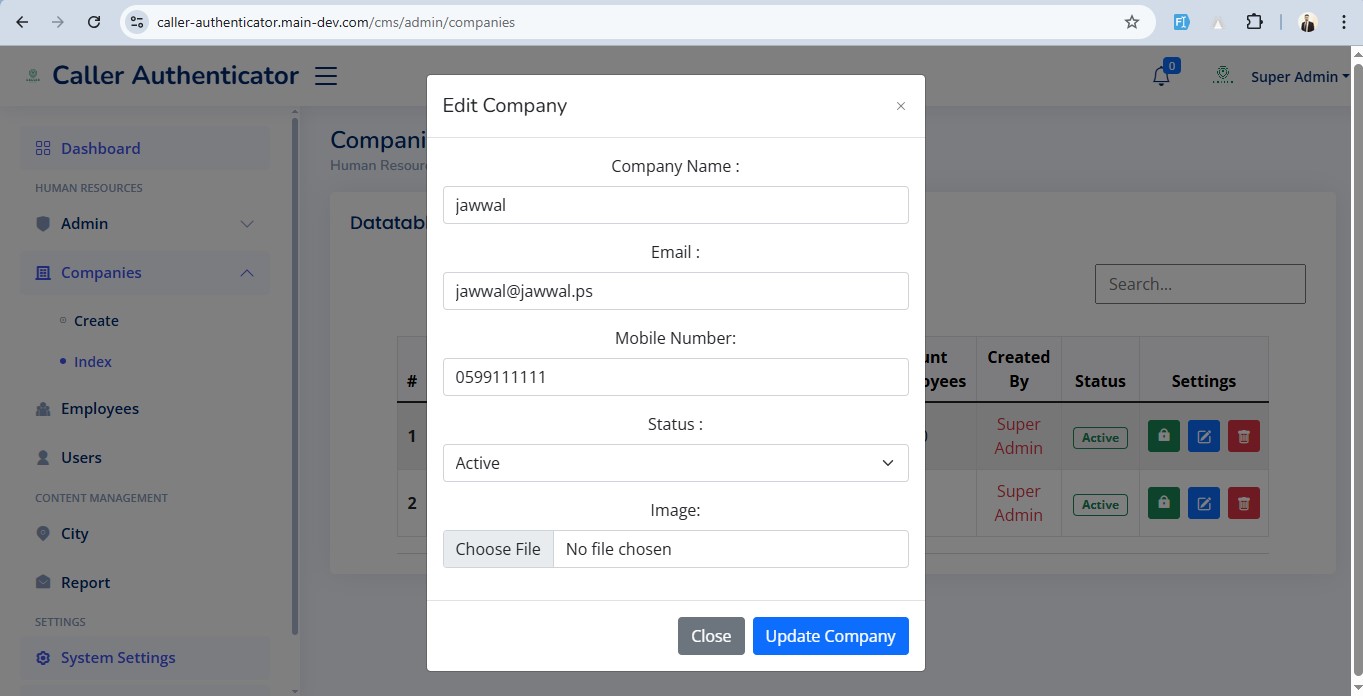Open the Super Admin user dropdown
This screenshot has height=696, width=1363.
click(x=1299, y=77)
